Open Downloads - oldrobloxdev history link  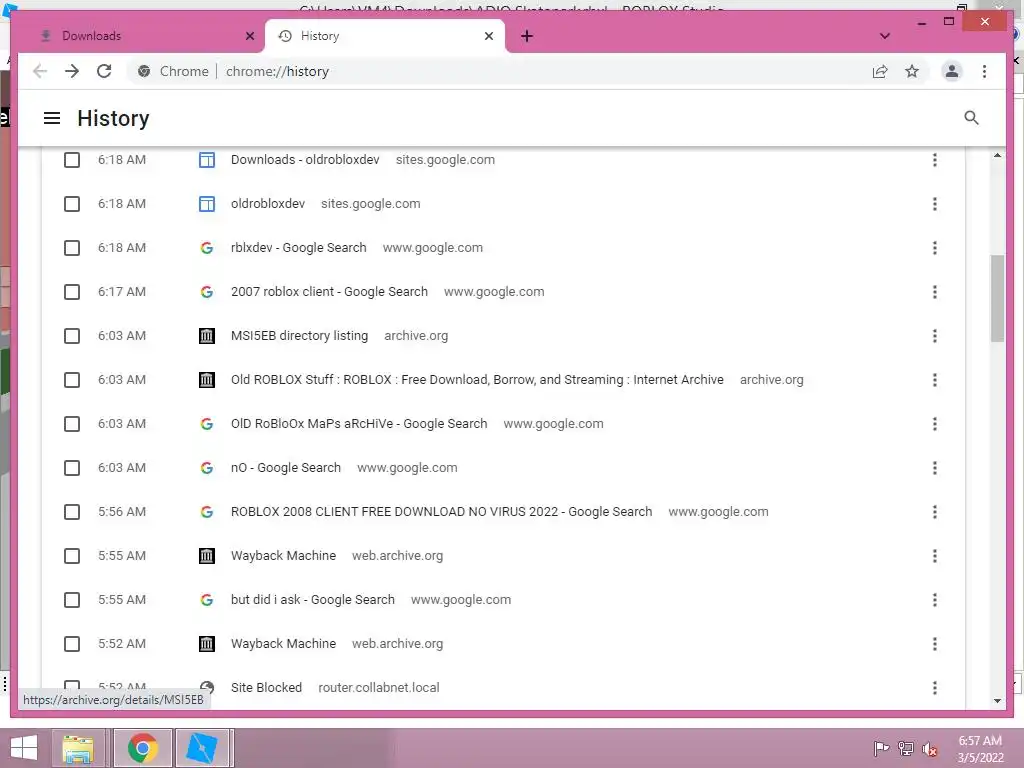click(x=305, y=160)
